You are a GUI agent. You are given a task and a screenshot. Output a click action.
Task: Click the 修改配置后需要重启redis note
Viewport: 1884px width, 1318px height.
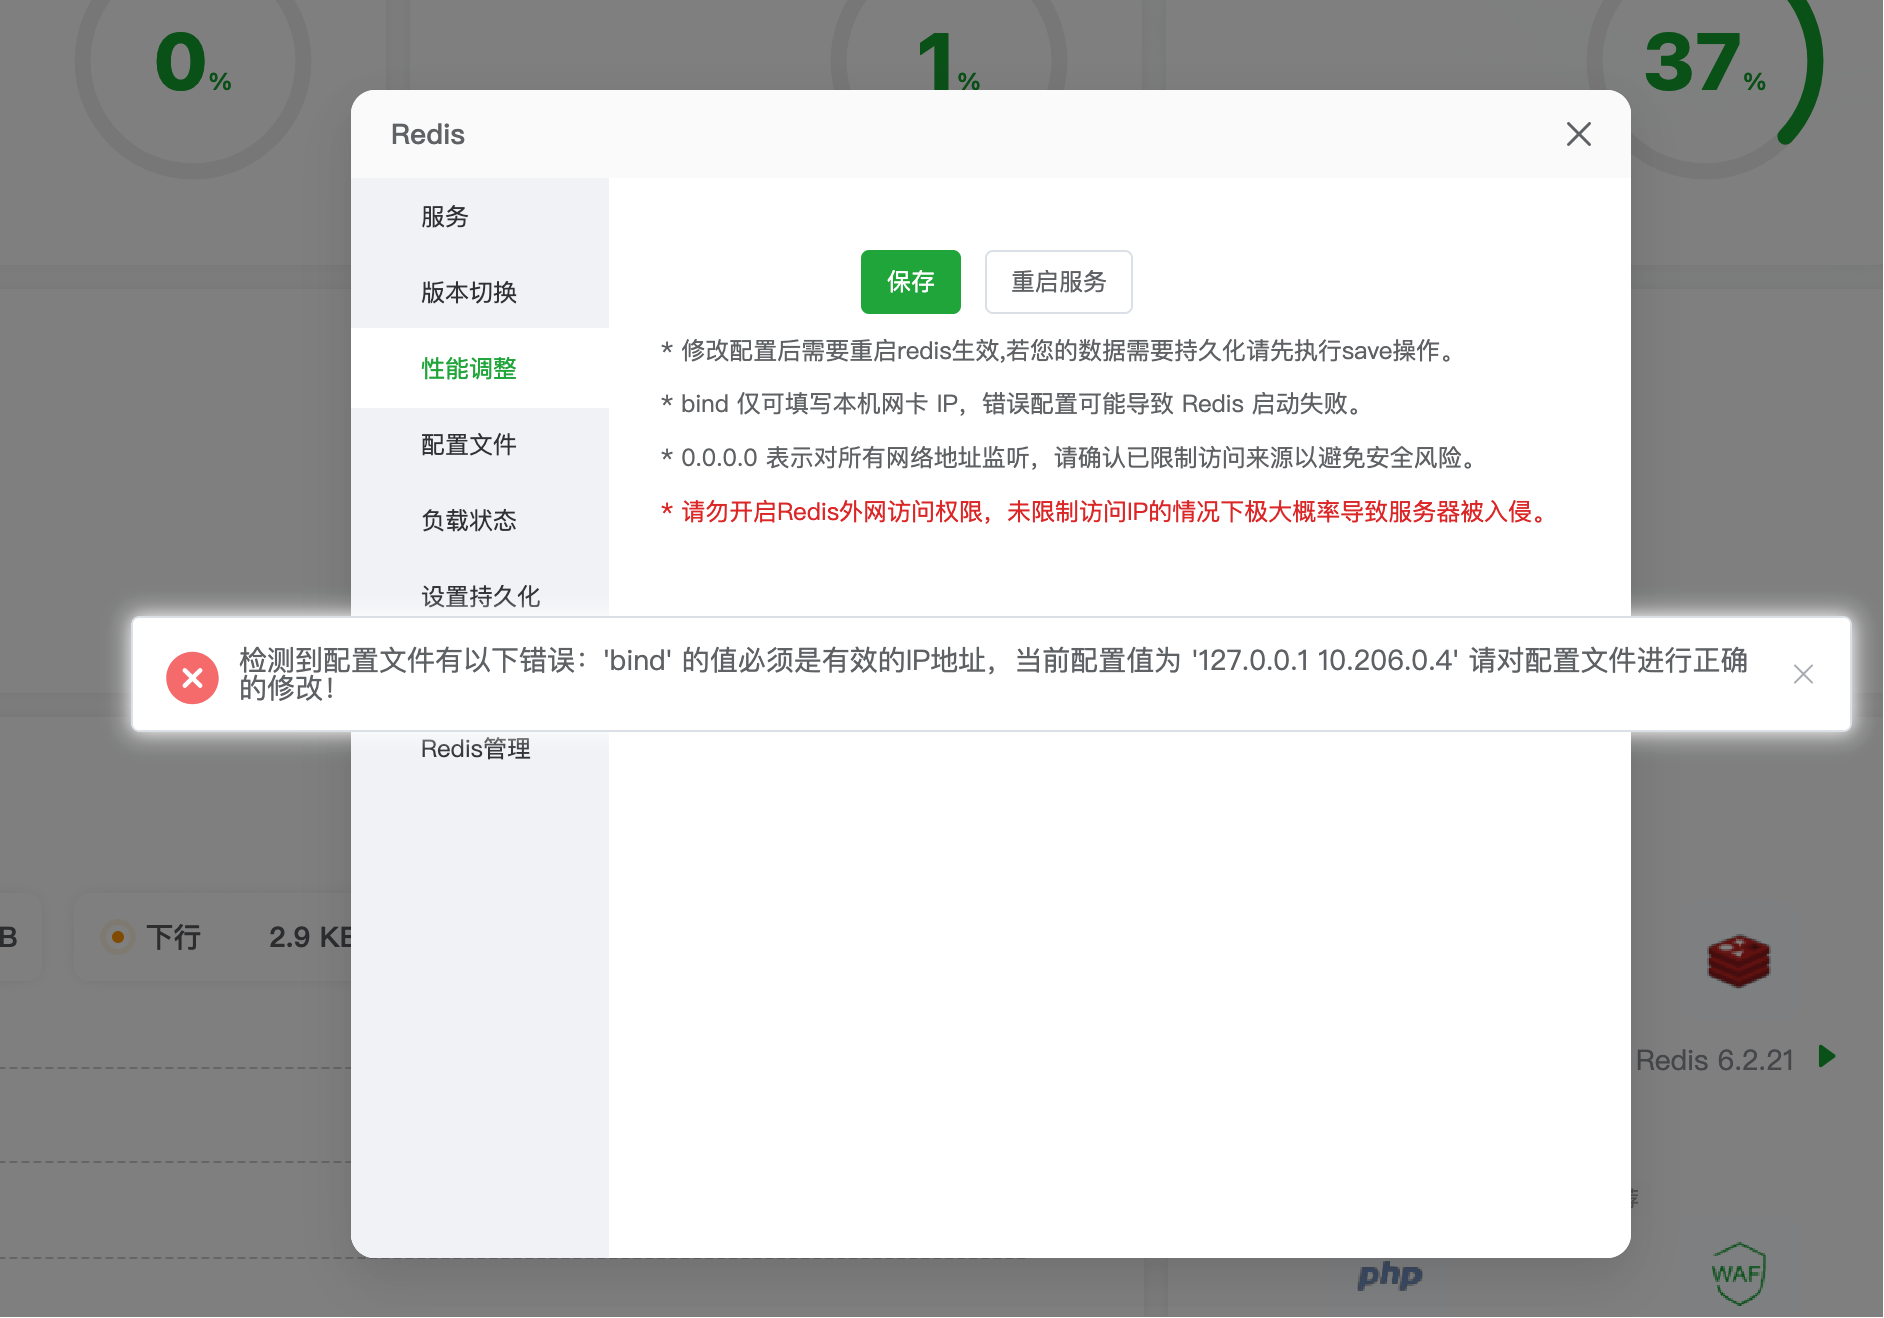coord(1058,350)
